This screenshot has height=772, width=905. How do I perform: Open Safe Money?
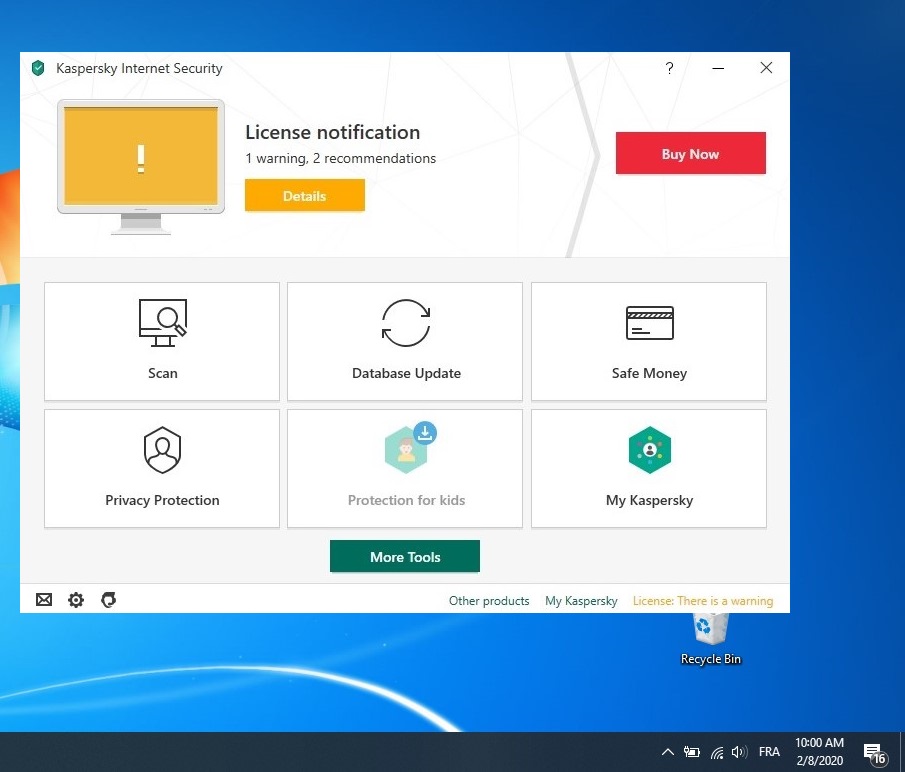[x=649, y=341]
